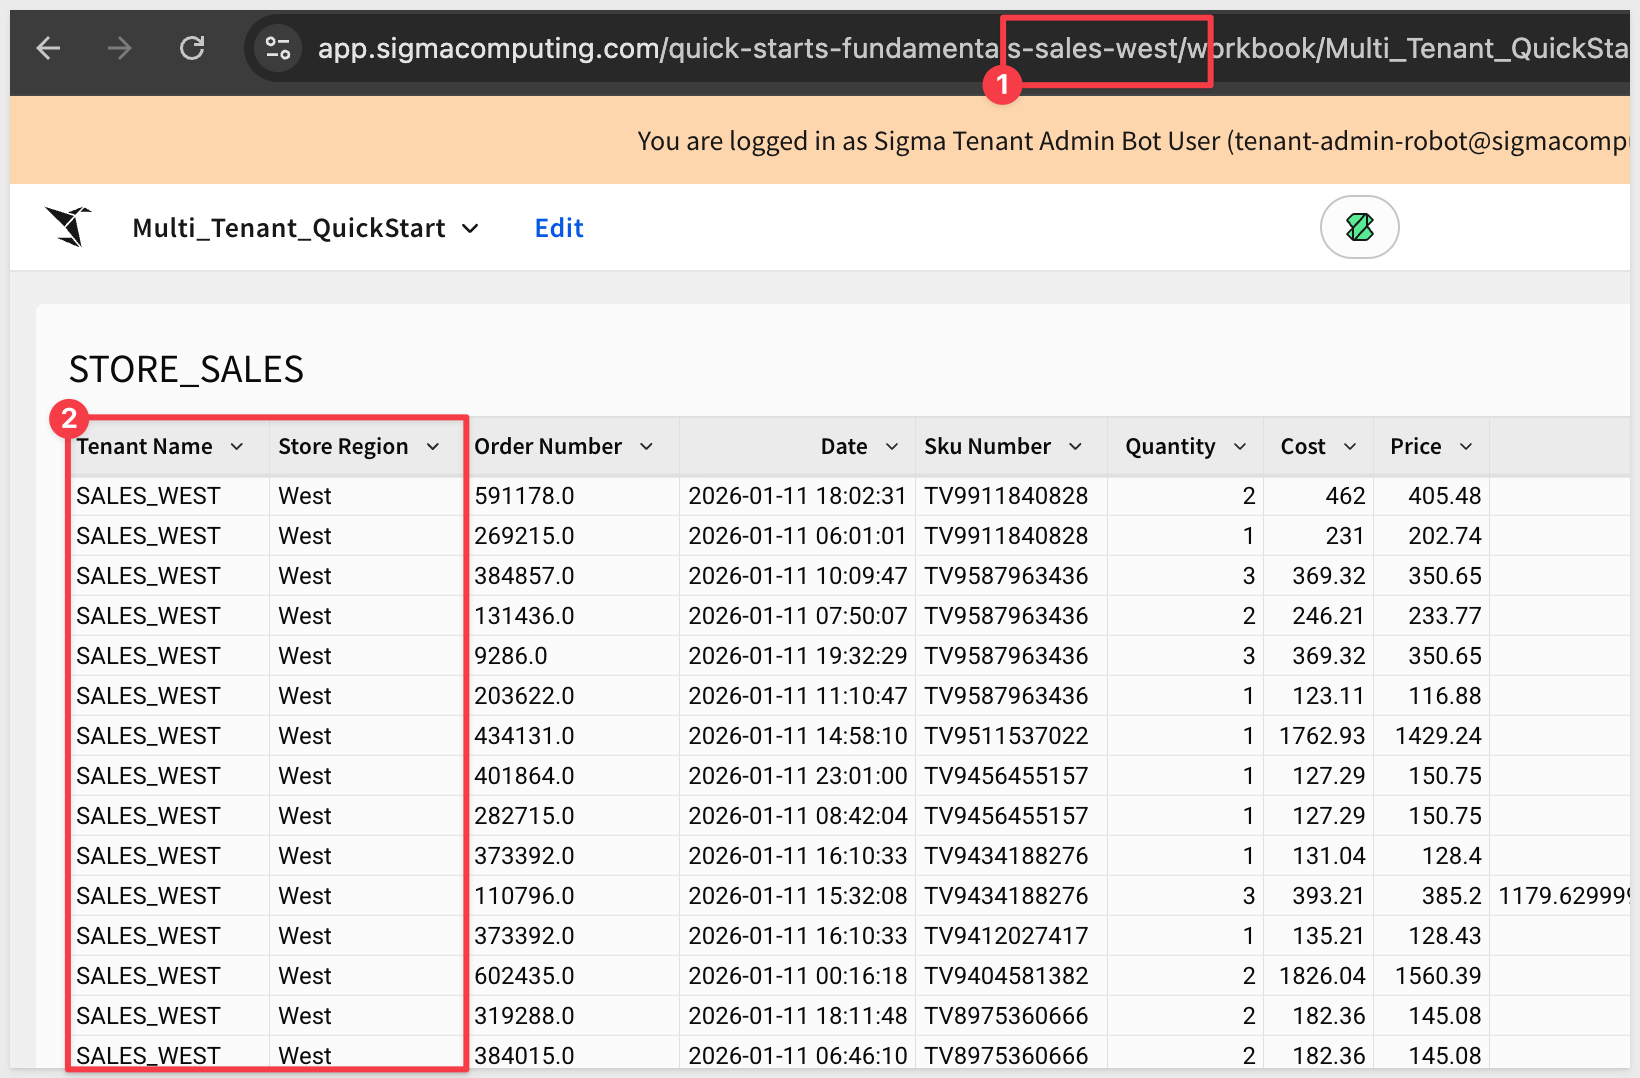Viewport: 1640px width, 1078px height.
Task: Open Date column dropdown arrow
Action: [x=892, y=447]
